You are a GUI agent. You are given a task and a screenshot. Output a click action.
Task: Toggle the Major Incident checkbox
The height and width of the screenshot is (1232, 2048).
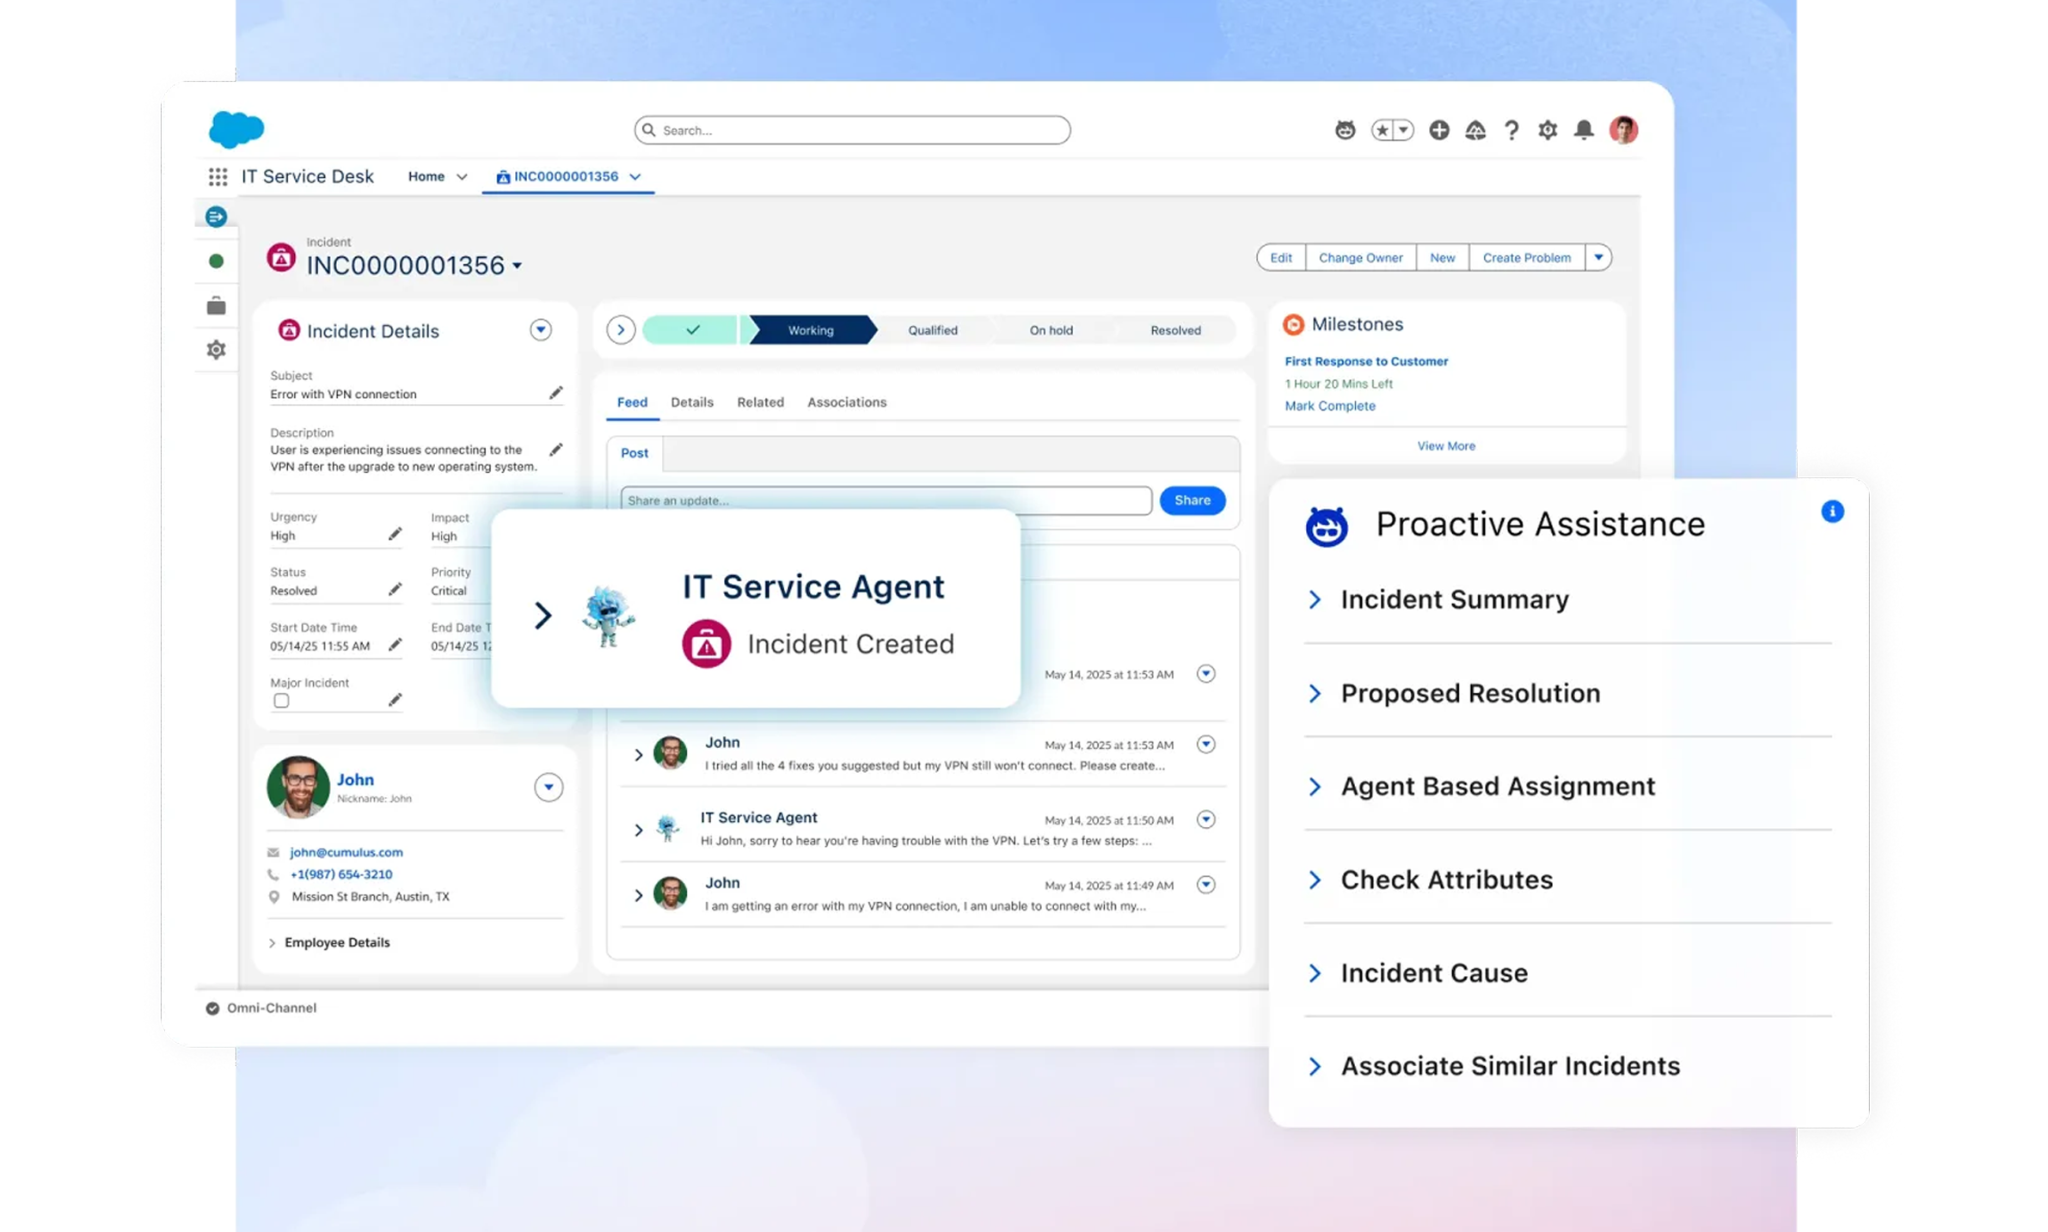pyautogui.click(x=282, y=701)
